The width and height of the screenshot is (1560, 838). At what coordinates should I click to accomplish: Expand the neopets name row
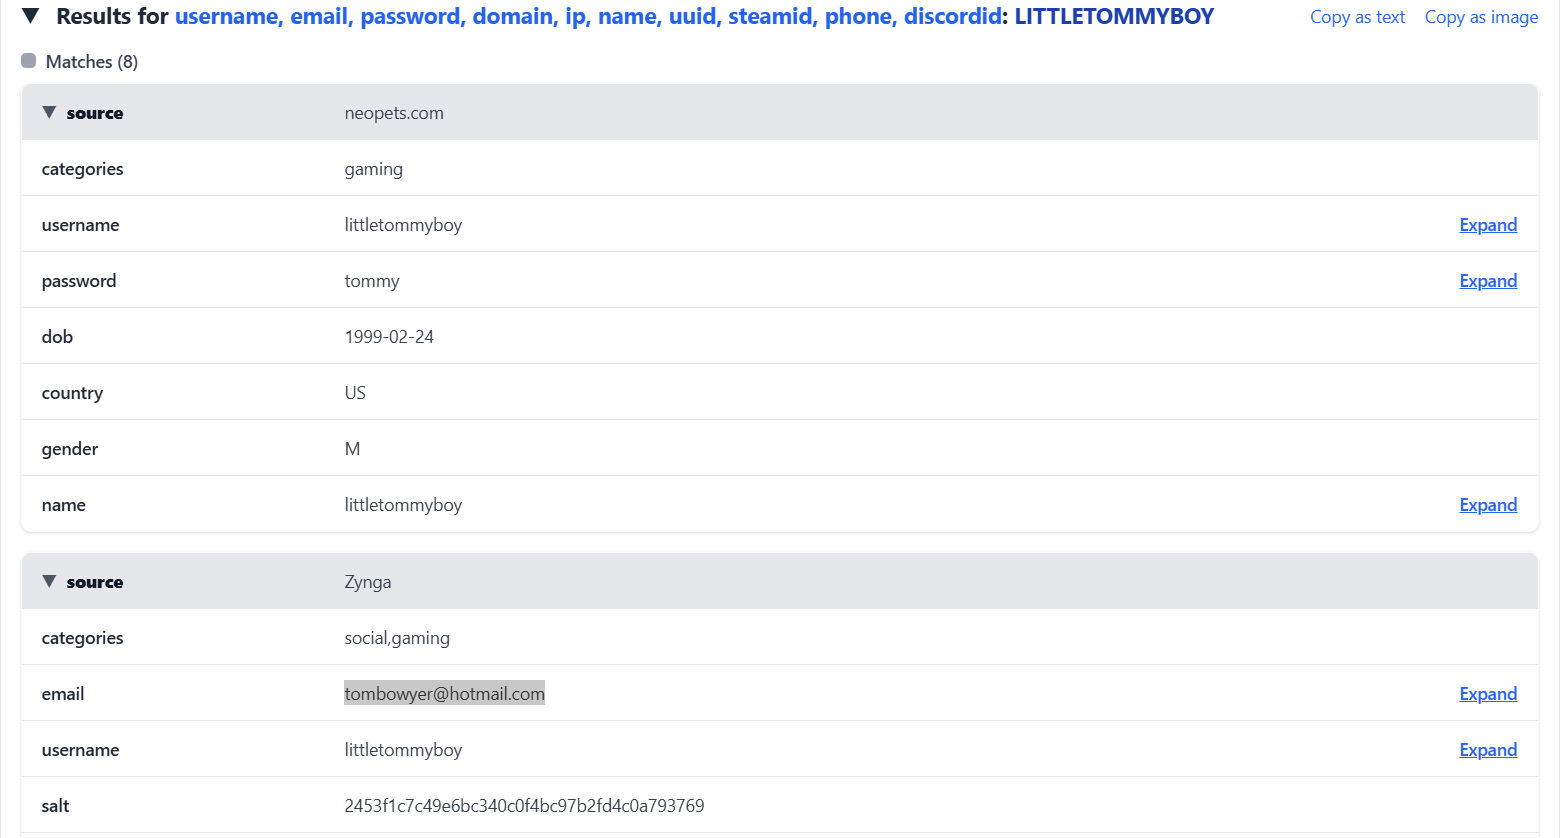tap(1487, 505)
